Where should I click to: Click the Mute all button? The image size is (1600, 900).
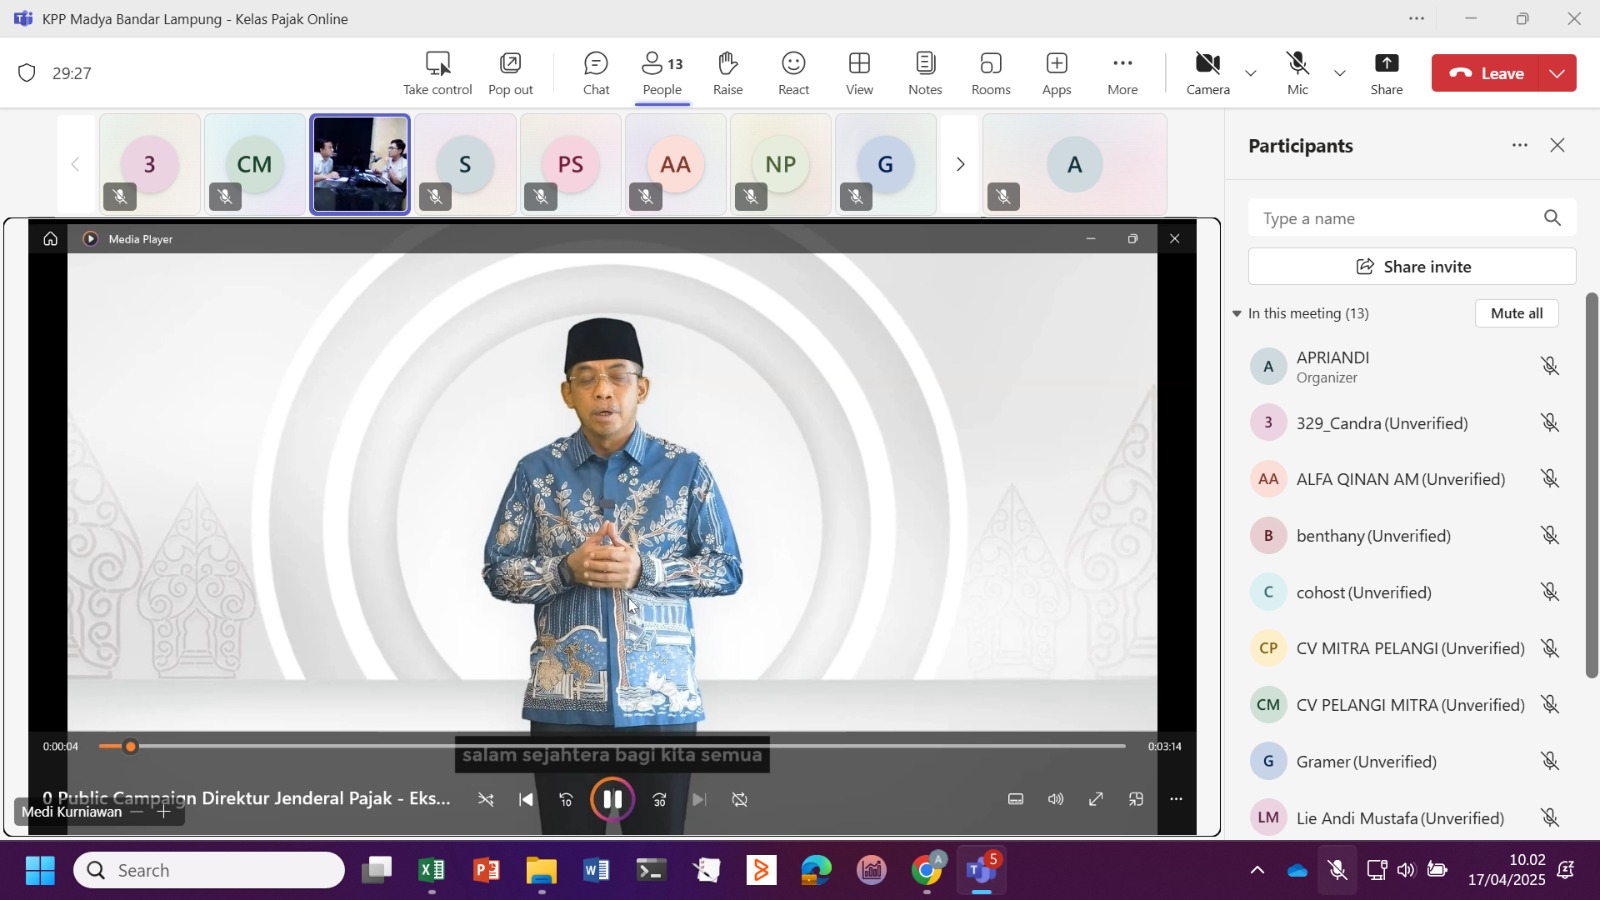1516,313
